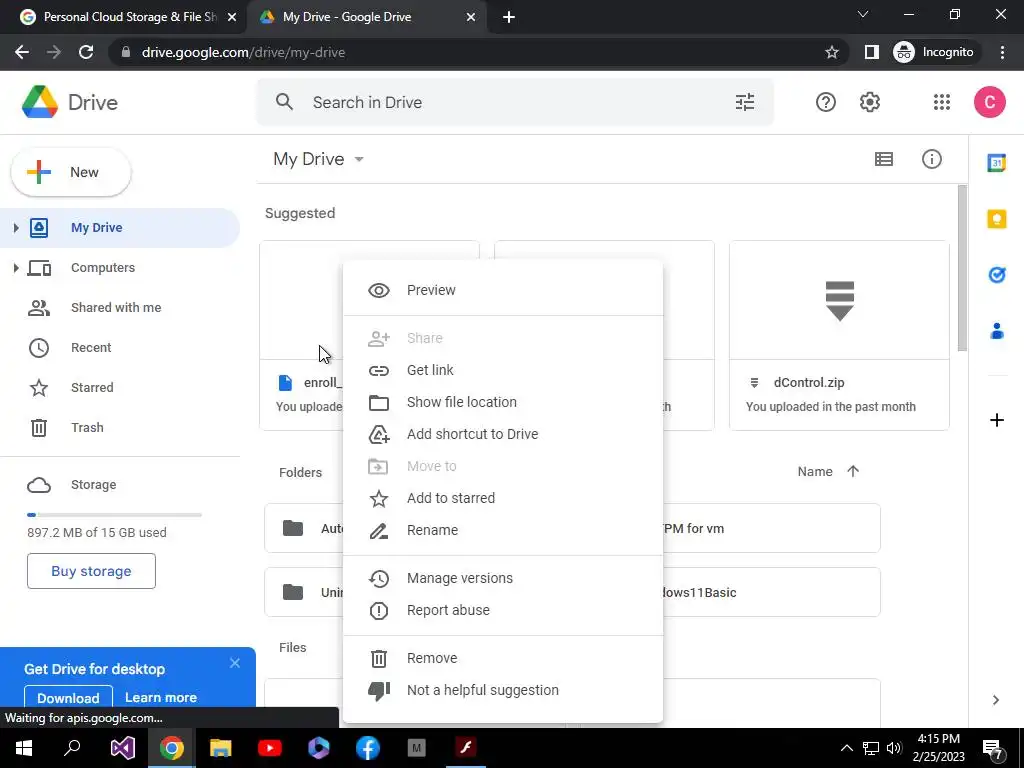Click the Learn more link
Screen dimensions: 1024x768
click(161, 697)
